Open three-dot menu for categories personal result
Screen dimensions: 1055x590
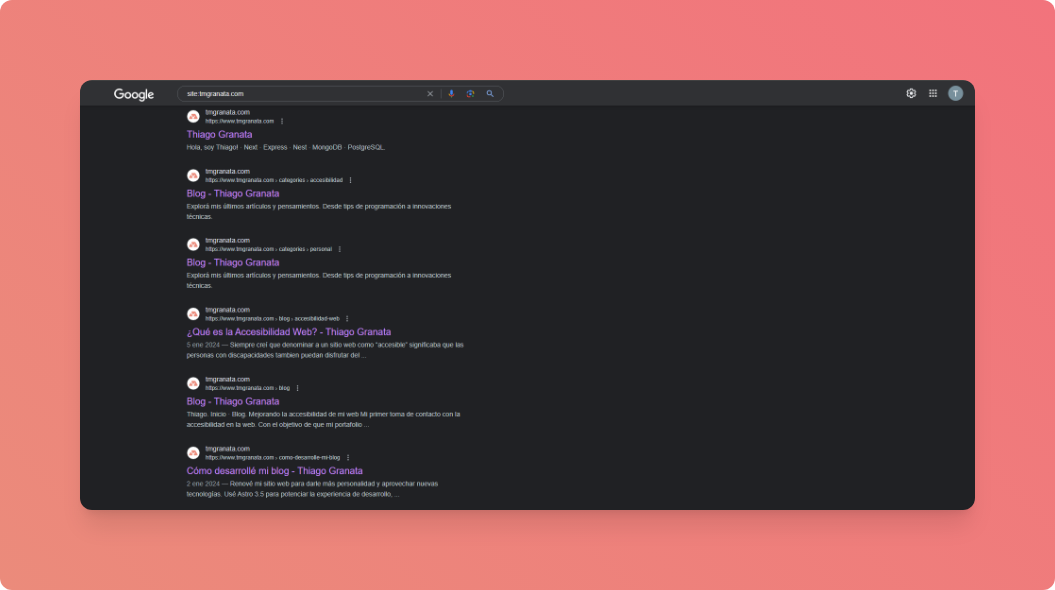(x=340, y=249)
